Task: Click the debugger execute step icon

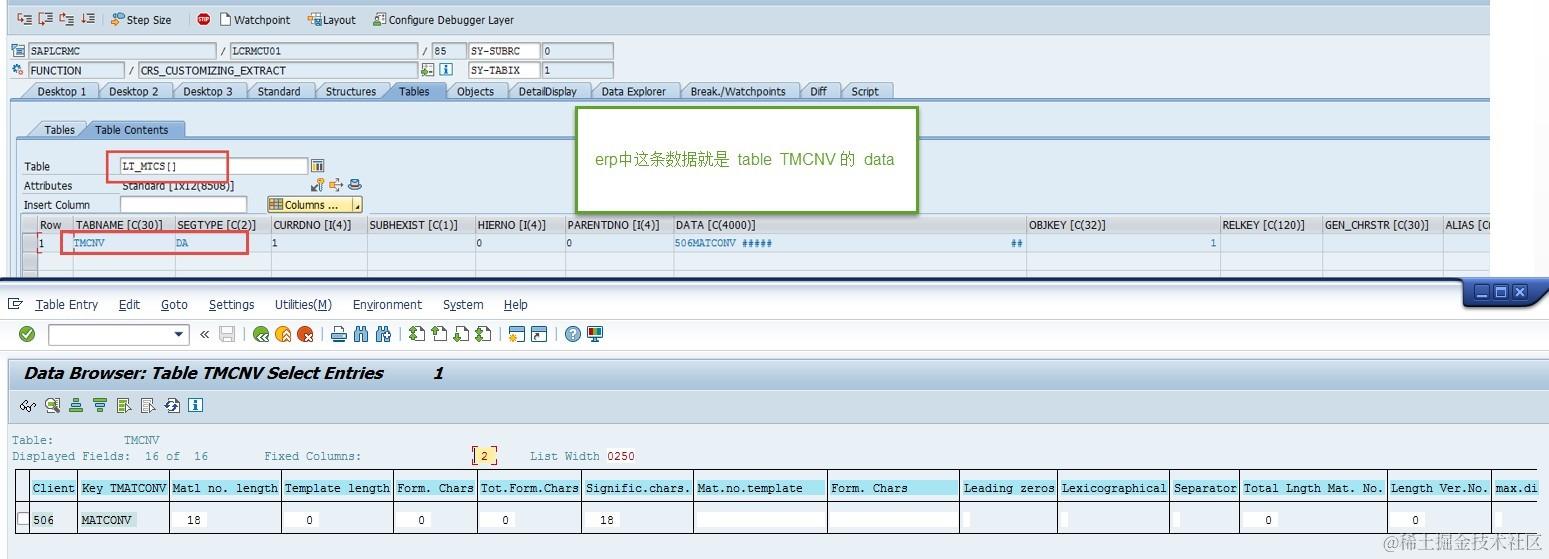Action: tap(45, 19)
